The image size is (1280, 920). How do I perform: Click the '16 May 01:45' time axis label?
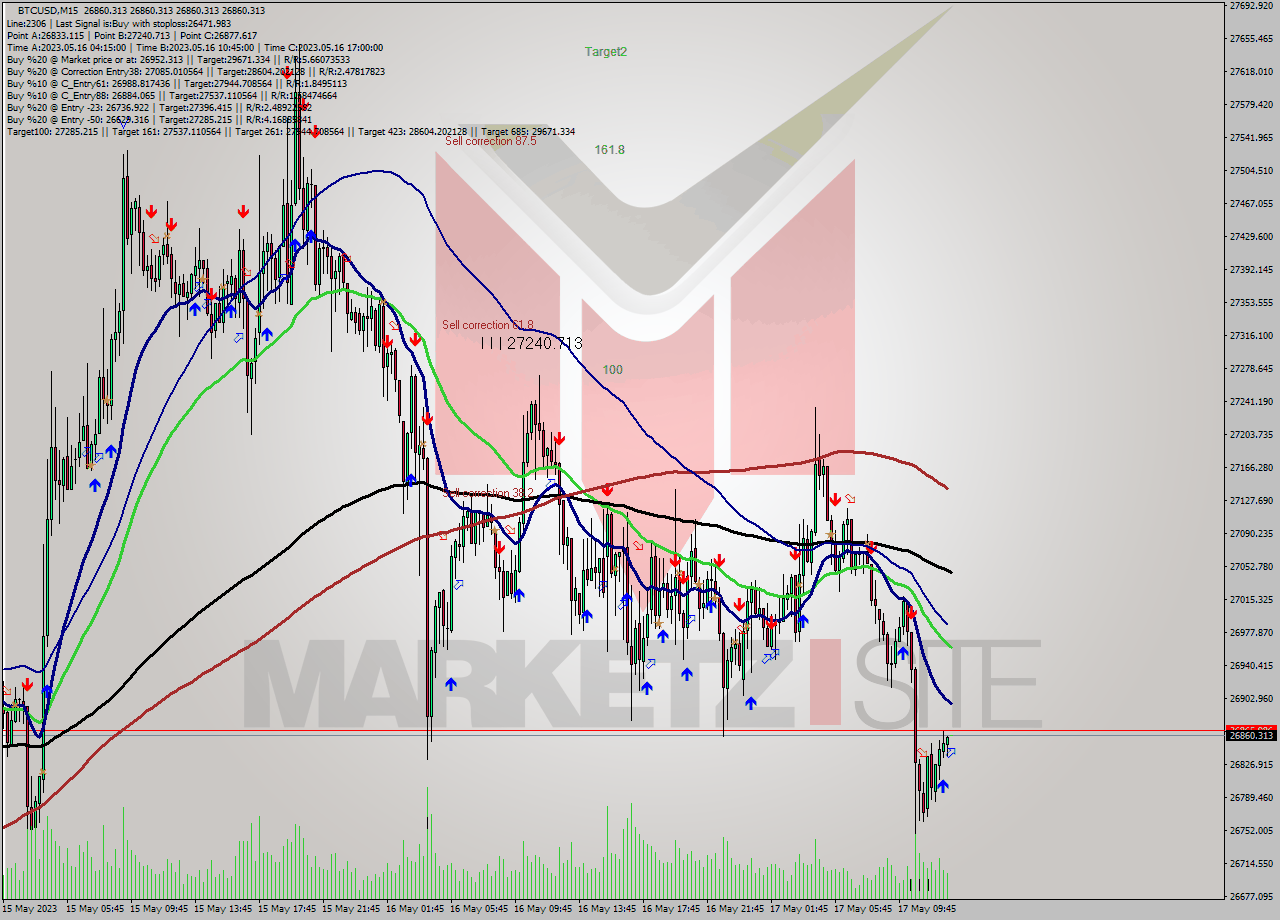tap(415, 909)
